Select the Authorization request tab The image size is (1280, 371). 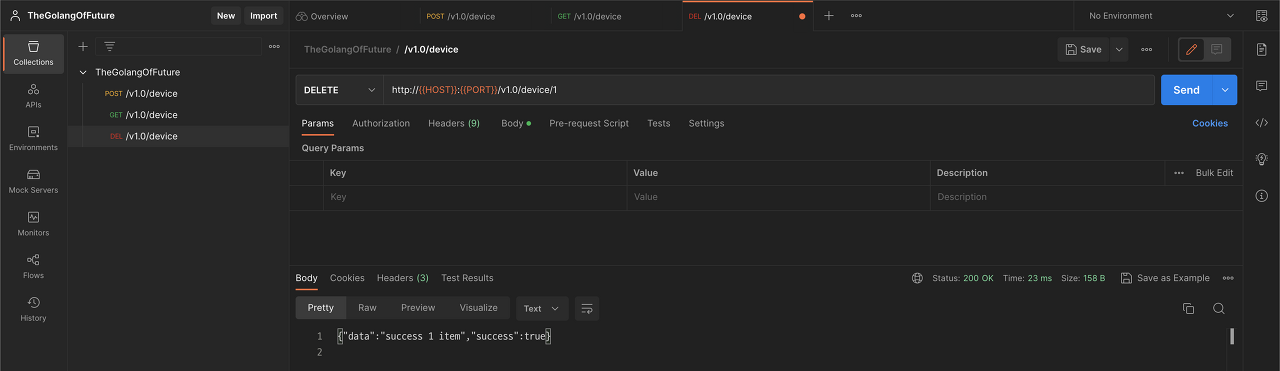click(381, 123)
